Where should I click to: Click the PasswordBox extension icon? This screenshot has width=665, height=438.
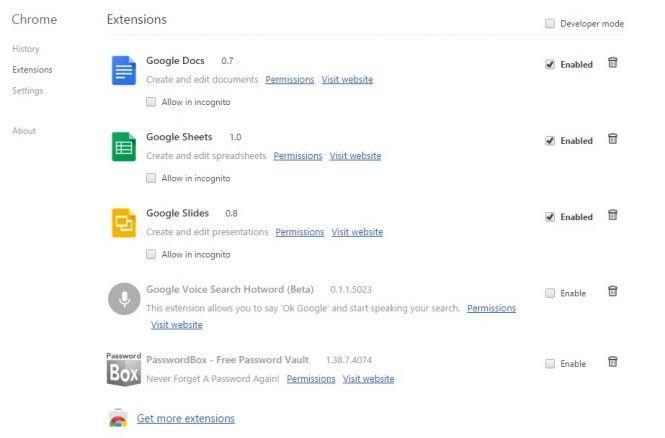pyautogui.click(x=123, y=369)
